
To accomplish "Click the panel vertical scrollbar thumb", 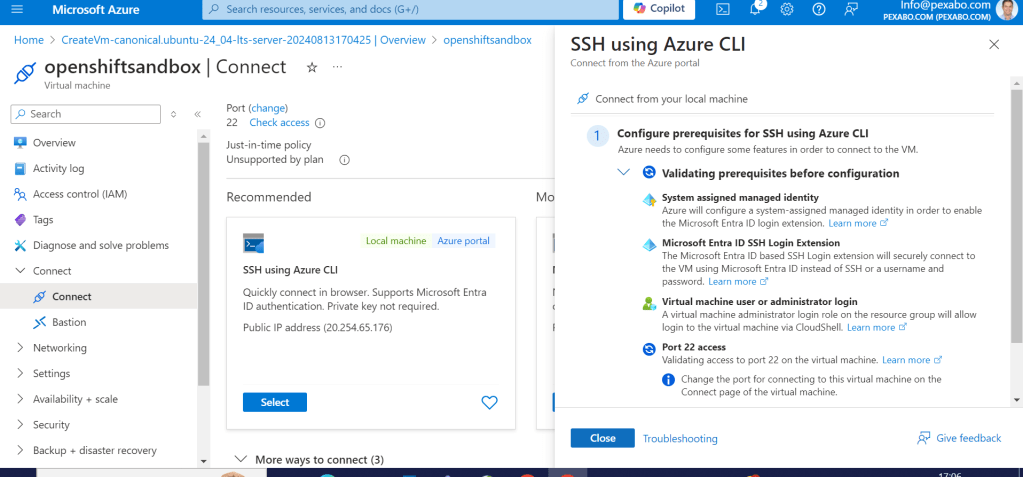I will [1016, 215].
